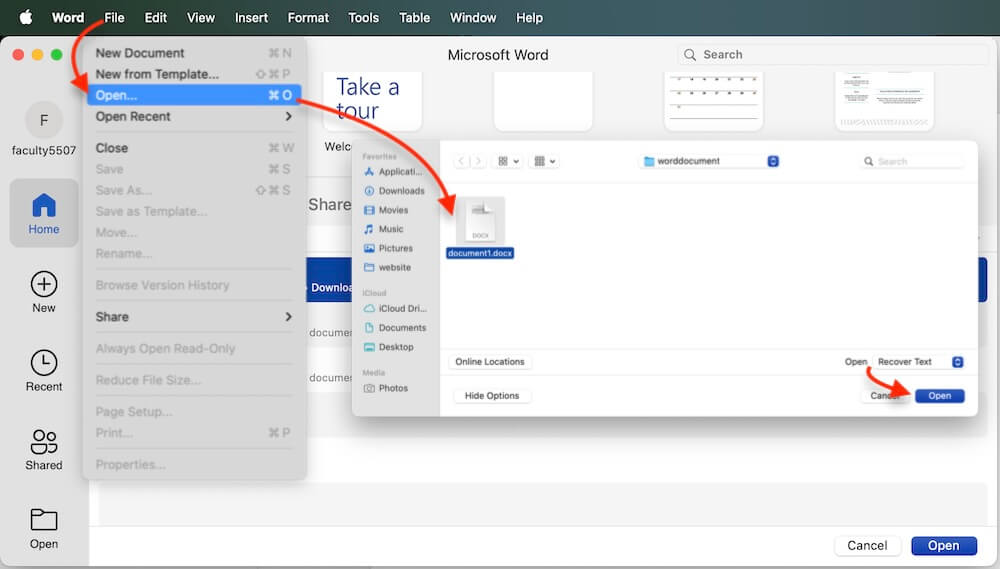Focus the Microsoft Word Search field

pyautogui.click(x=832, y=55)
